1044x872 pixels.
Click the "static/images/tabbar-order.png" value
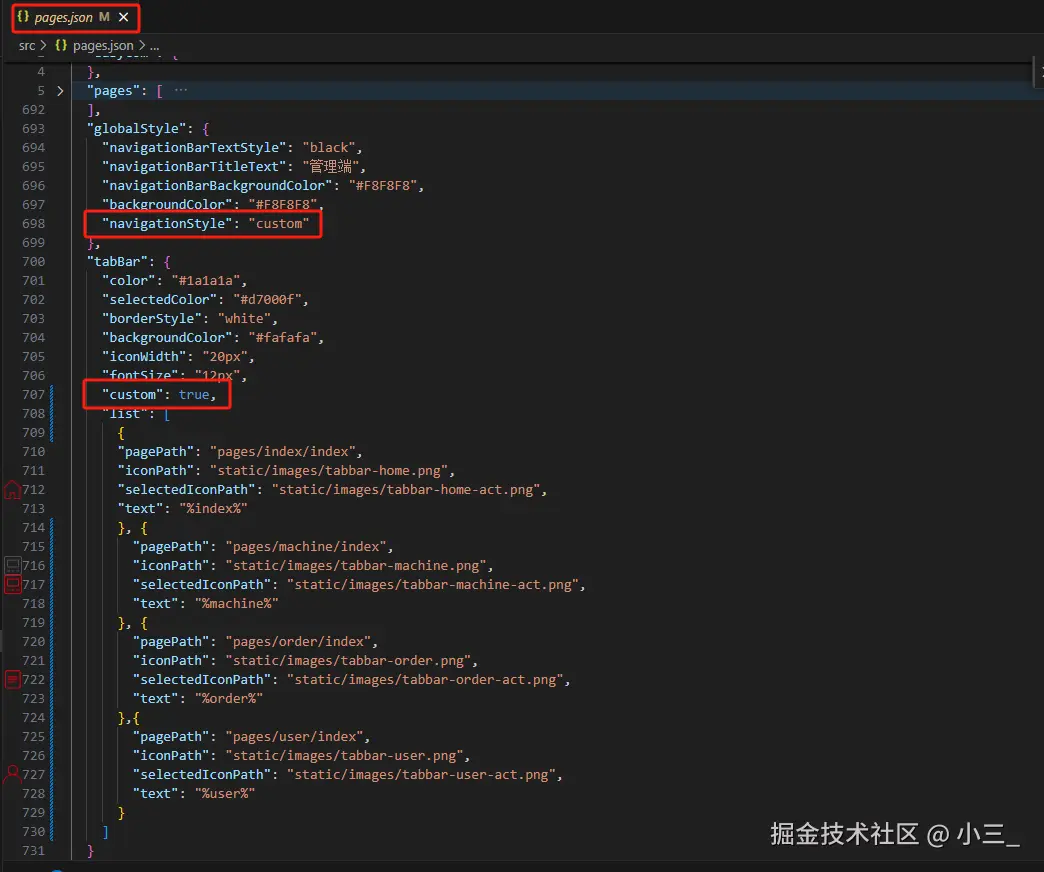click(x=348, y=661)
